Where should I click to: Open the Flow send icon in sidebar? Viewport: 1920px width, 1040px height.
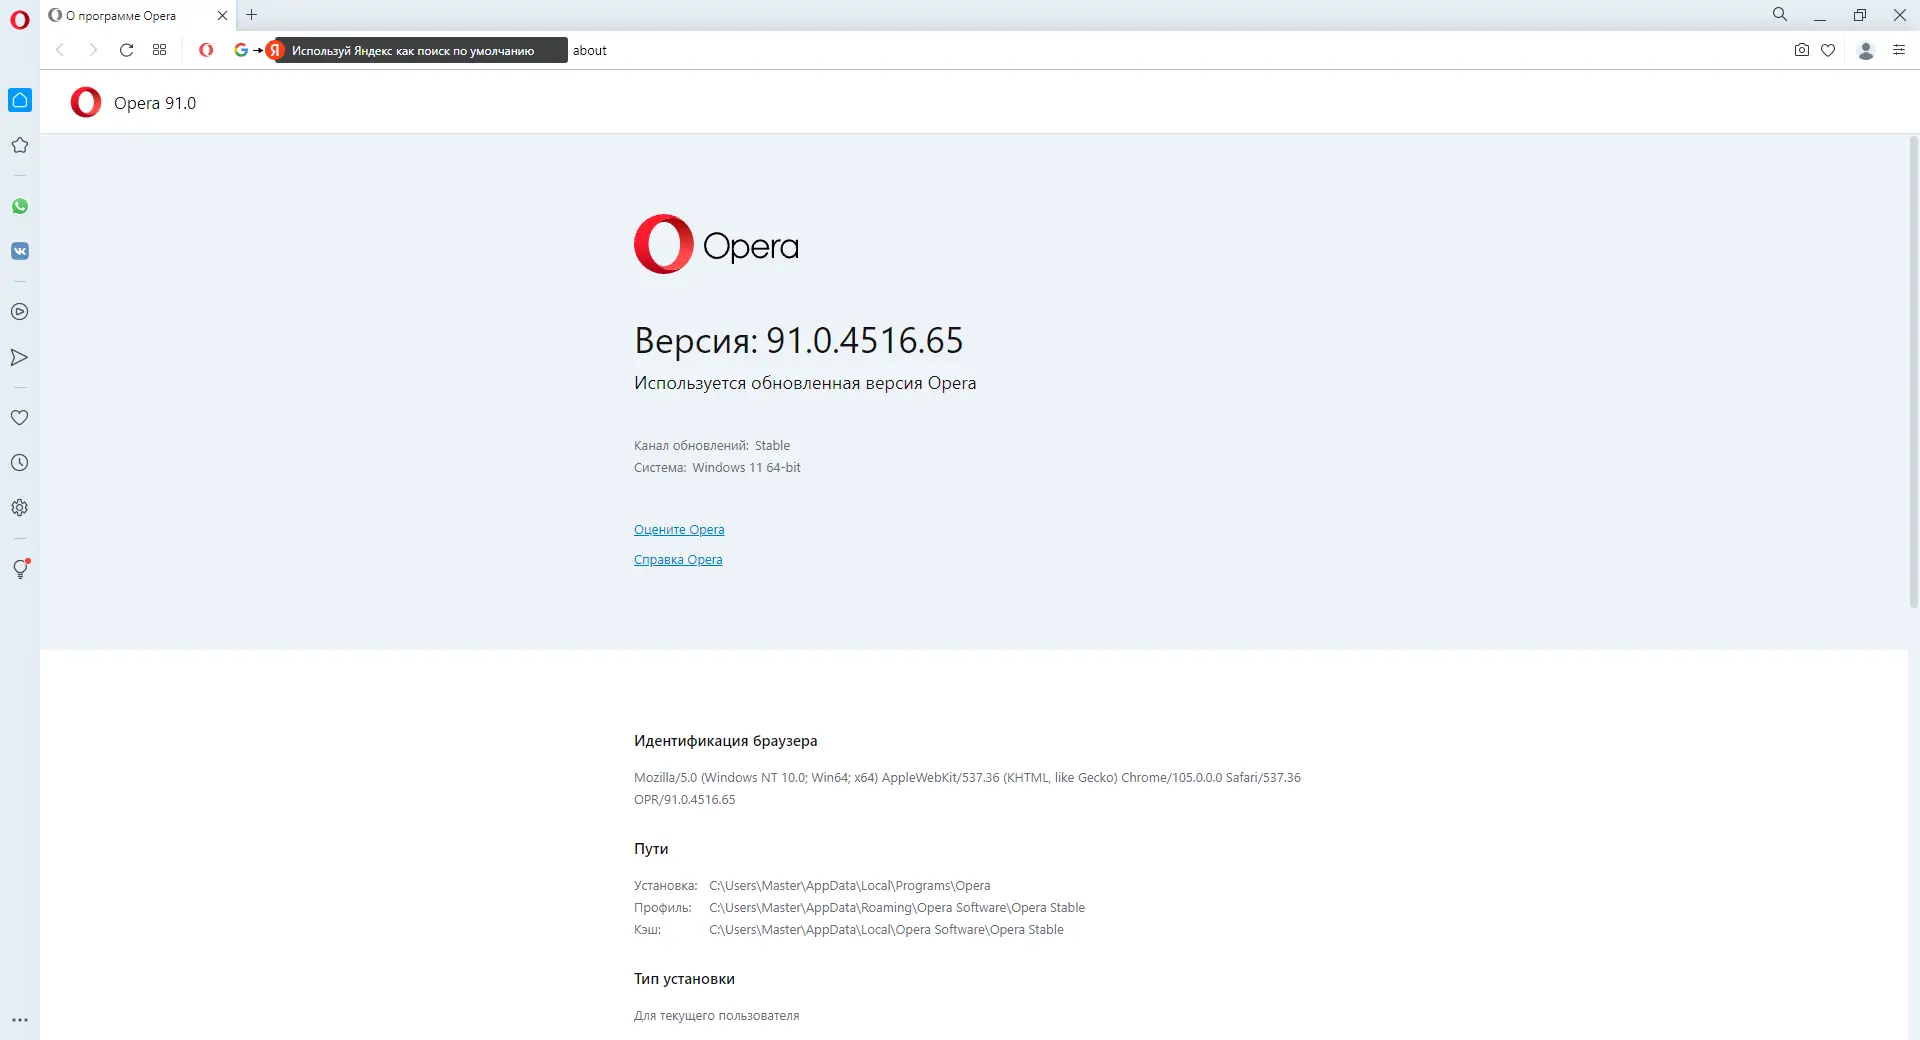[19, 357]
